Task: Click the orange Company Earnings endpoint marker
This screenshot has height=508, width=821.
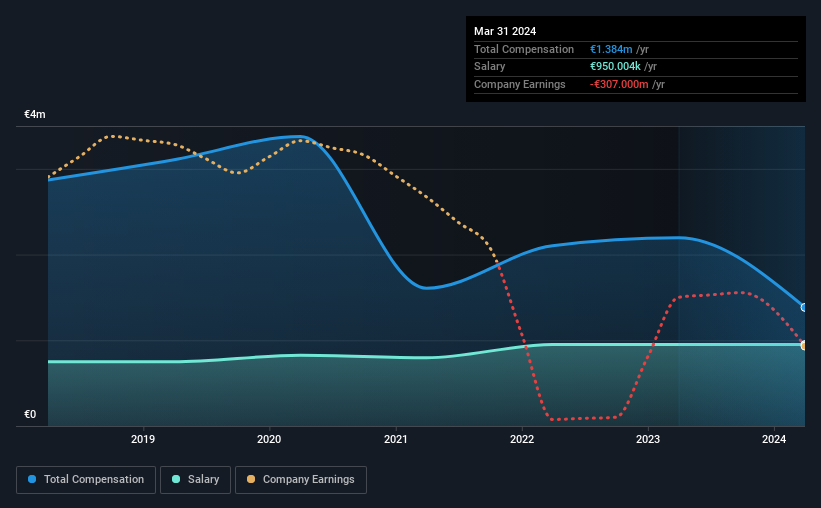Action: 804,346
